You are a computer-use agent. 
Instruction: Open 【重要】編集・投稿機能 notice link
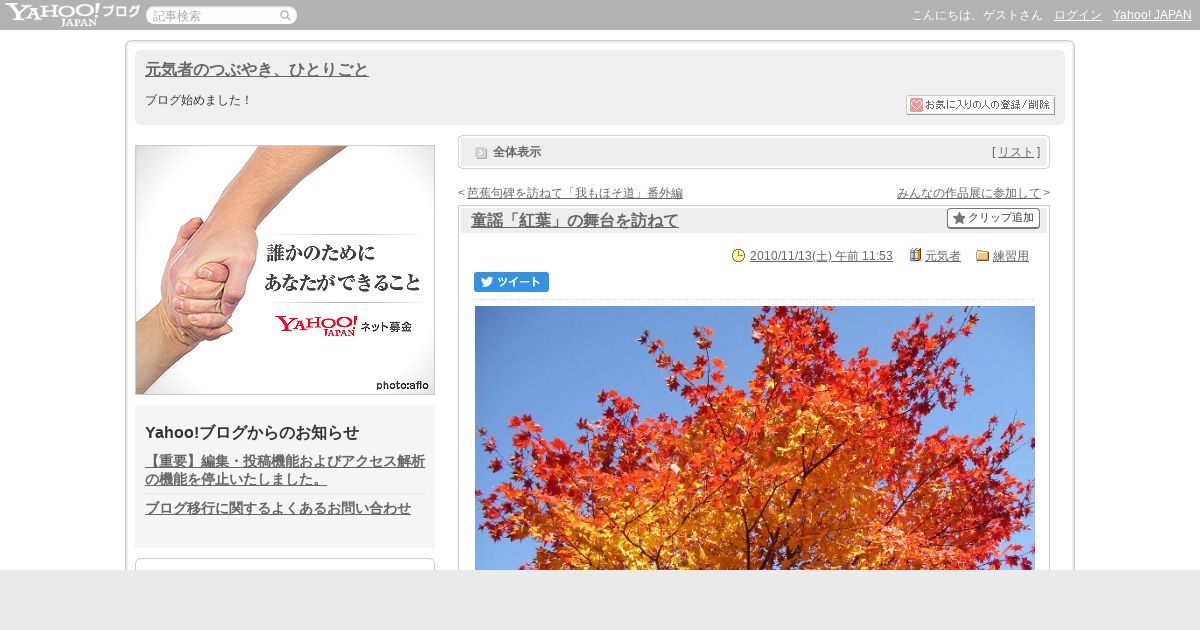point(285,470)
